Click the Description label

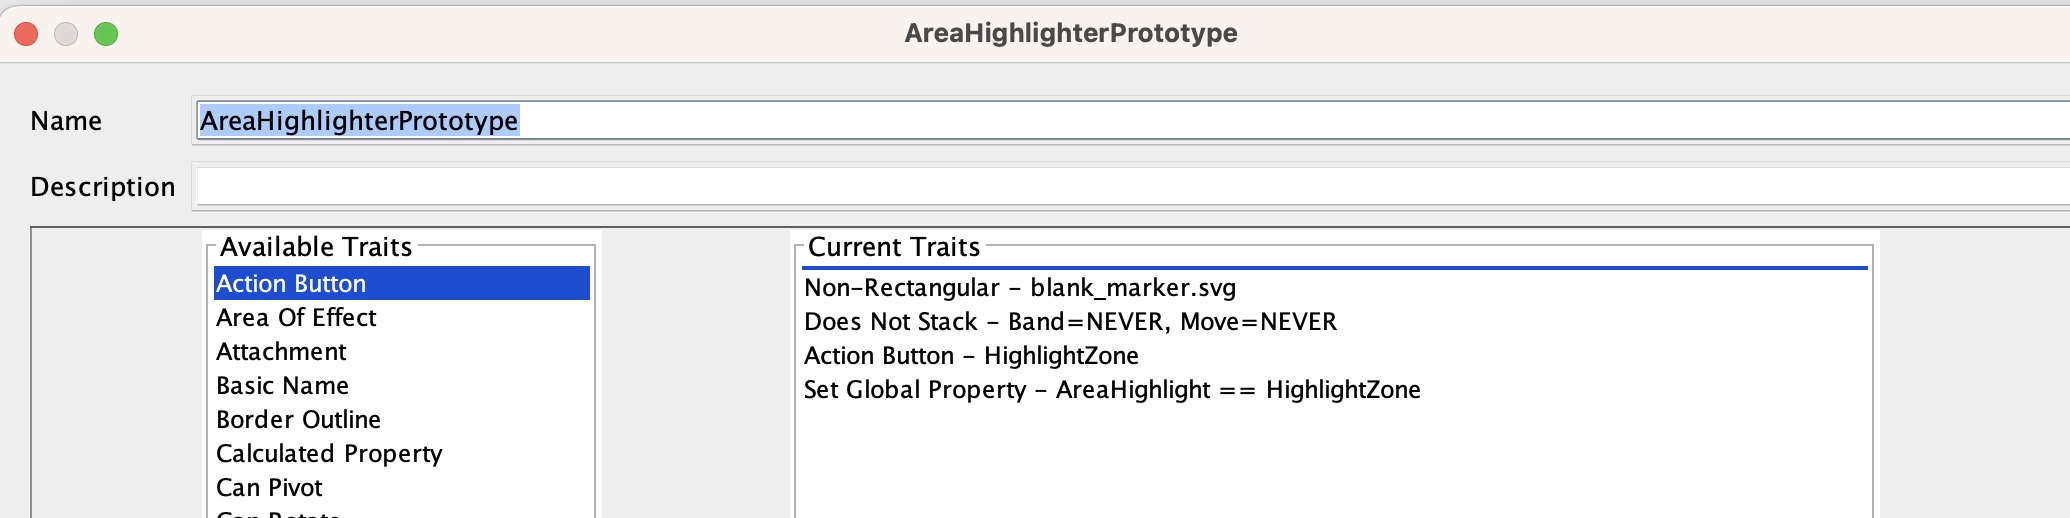coord(103,187)
